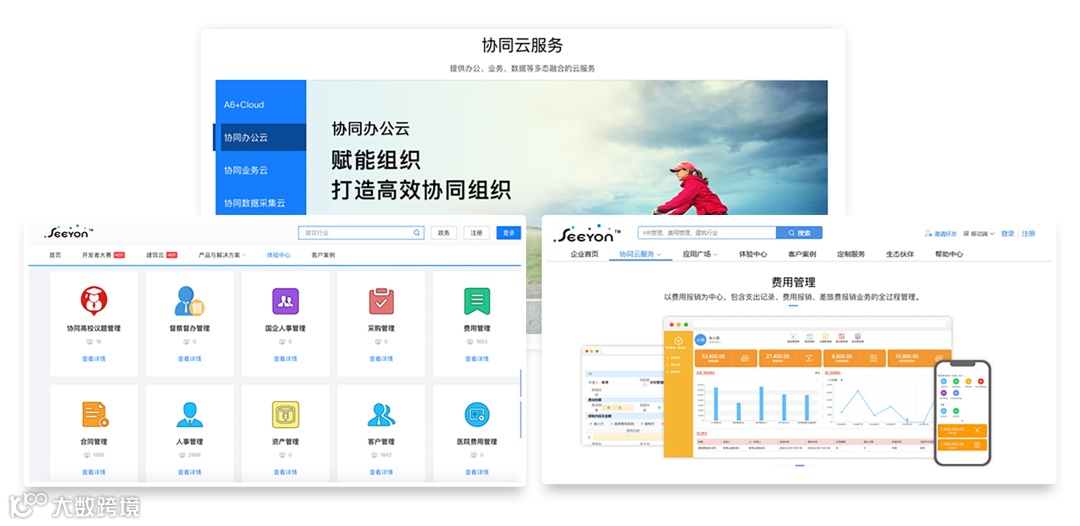Click 查看详情 under 协同高校议题管理

coord(94,359)
